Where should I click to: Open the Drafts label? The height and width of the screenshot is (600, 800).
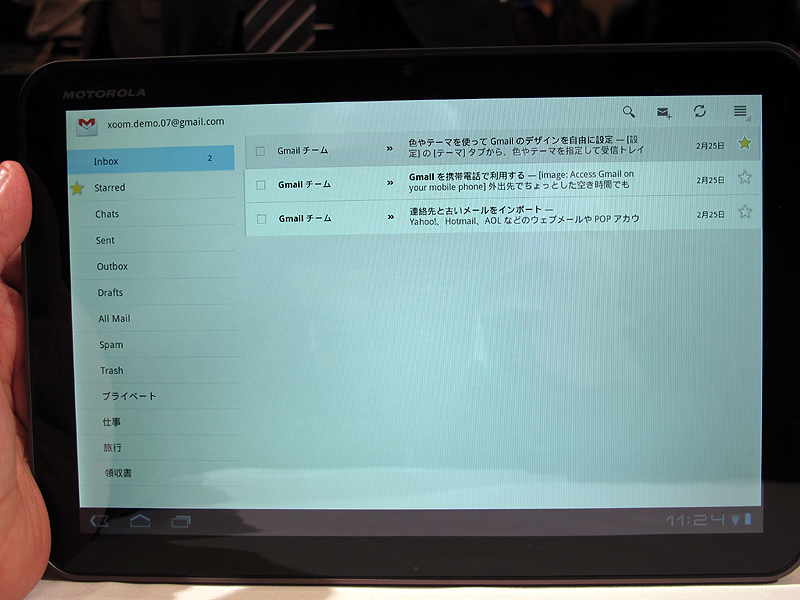coord(157,292)
